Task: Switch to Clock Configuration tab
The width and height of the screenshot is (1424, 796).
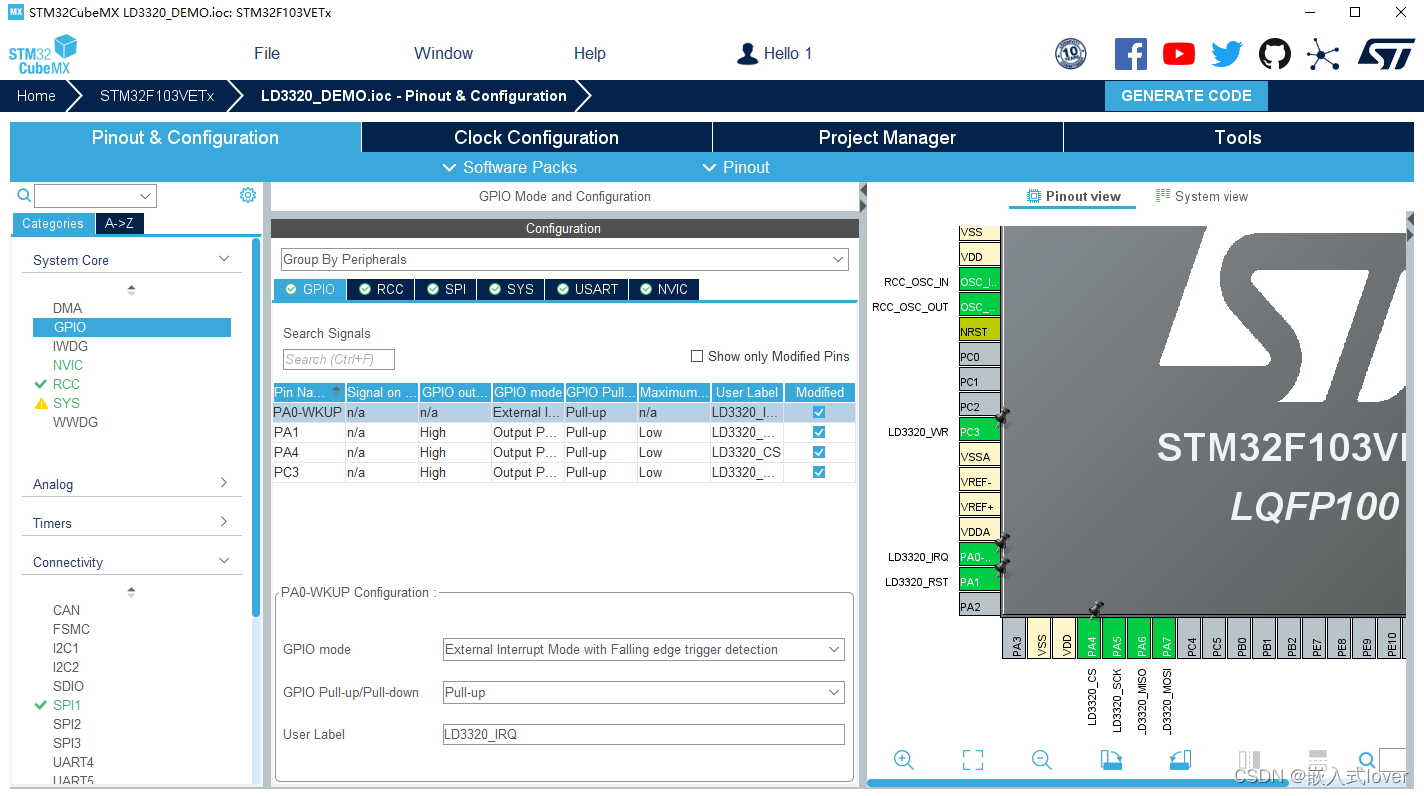Action: click(537, 138)
